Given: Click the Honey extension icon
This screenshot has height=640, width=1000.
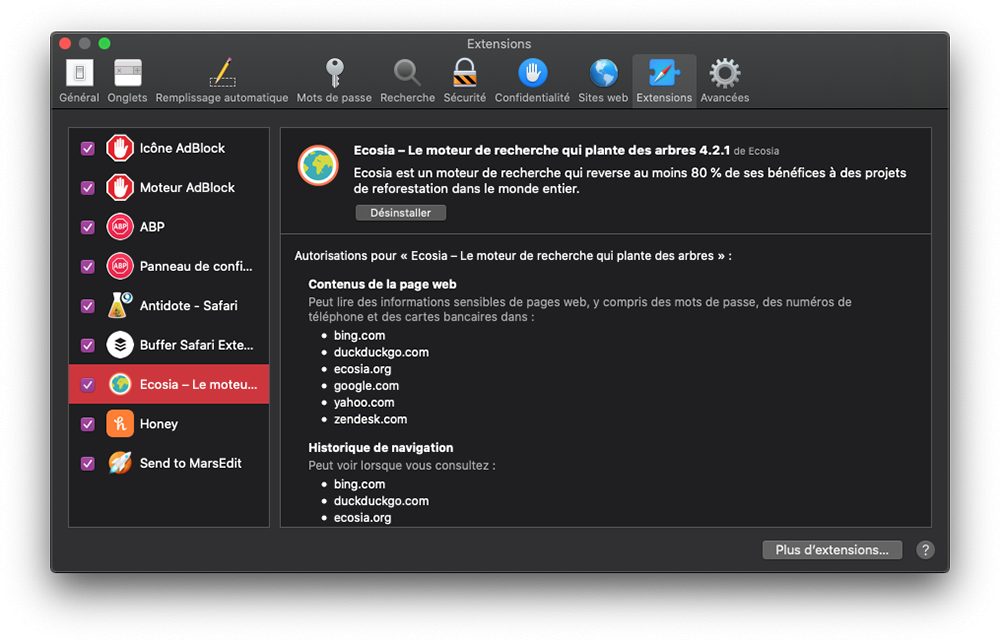Looking at the screenshot, I should pyautogui.click(x=120, y=424).
